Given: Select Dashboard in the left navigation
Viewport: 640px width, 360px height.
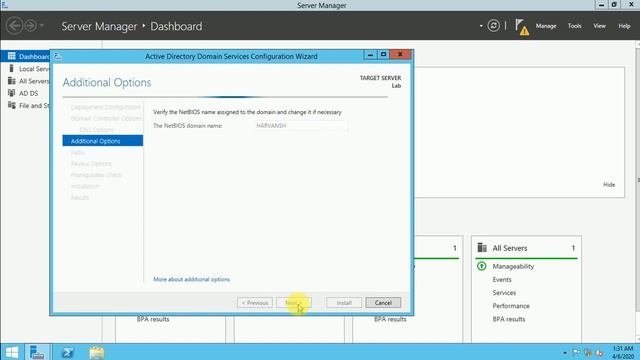Looking at the screenshot, I should point(25,56).
